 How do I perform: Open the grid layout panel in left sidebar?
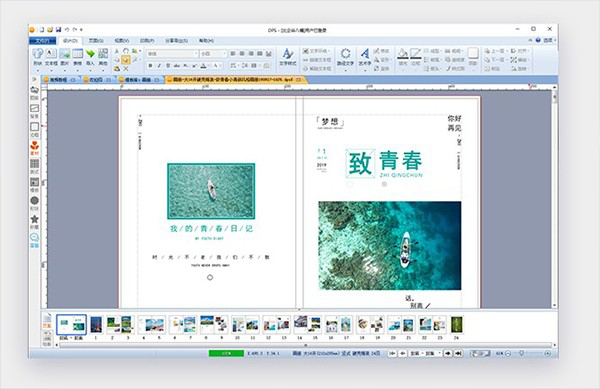(34, 166)
